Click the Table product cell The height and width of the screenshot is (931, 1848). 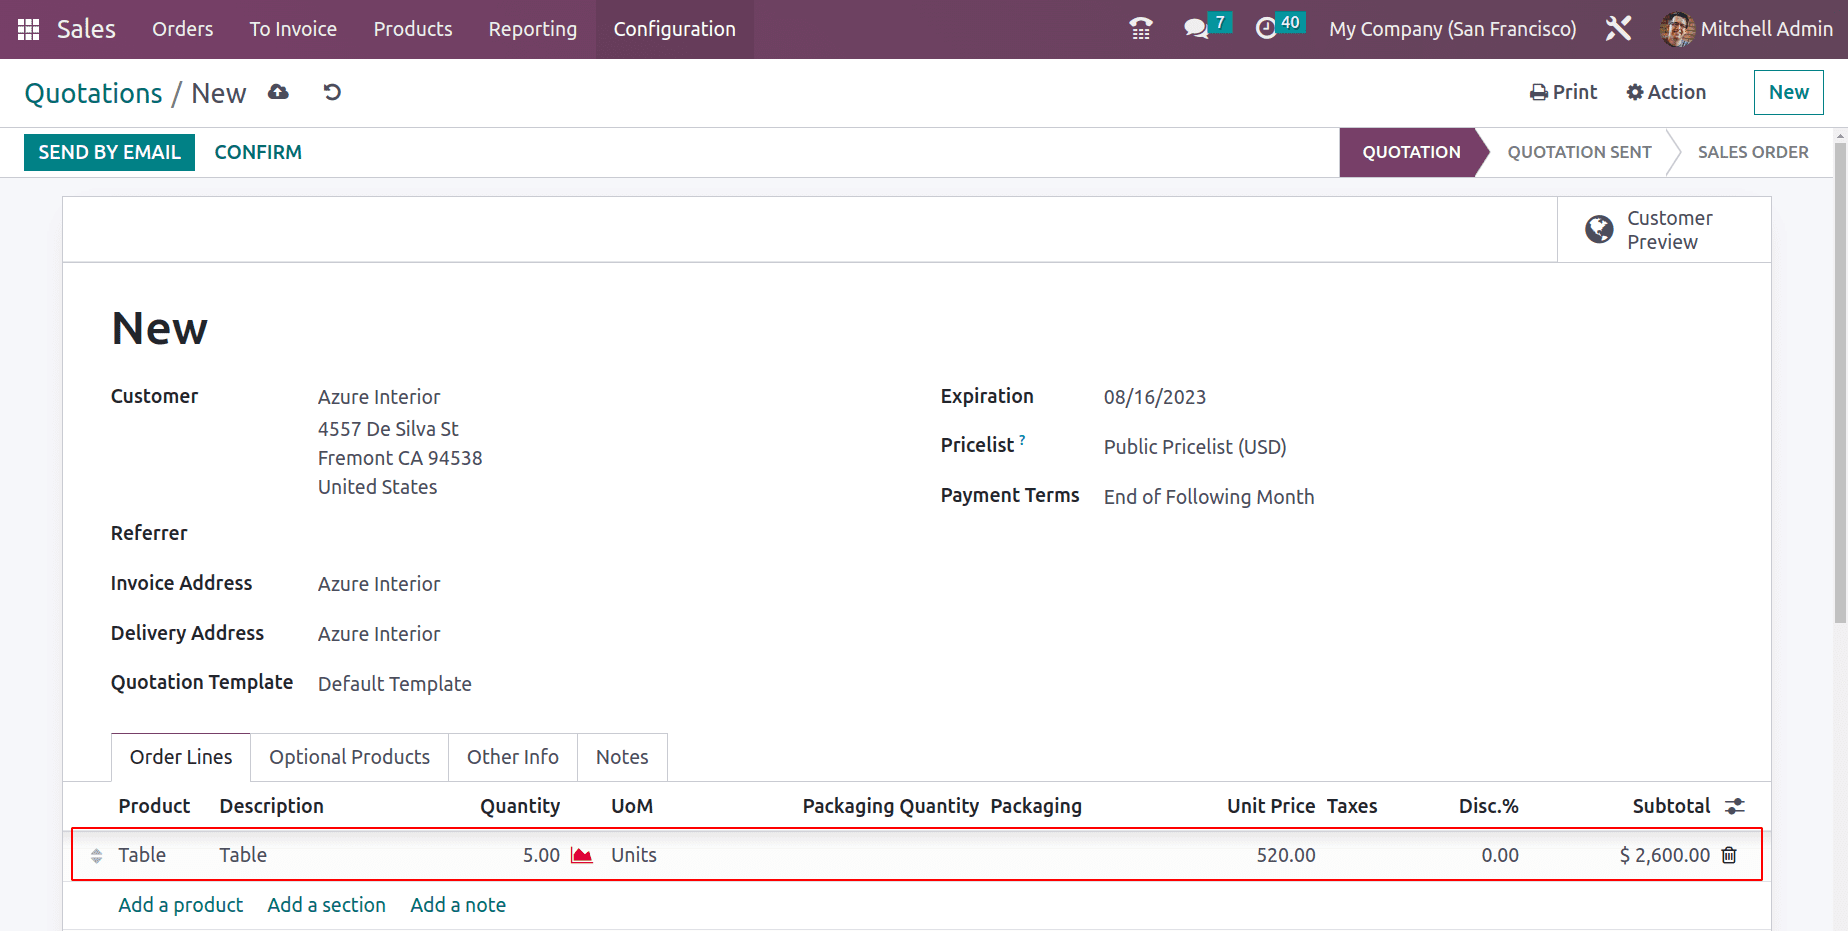click(142, 855)
